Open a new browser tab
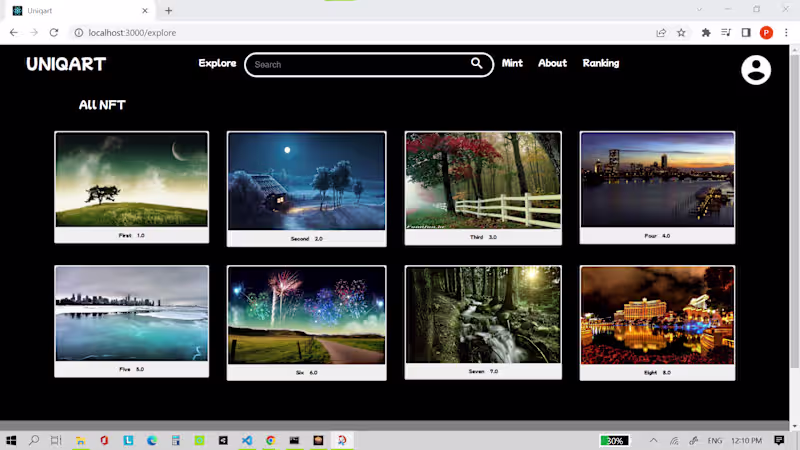800x450 pixels. [168, 11]
